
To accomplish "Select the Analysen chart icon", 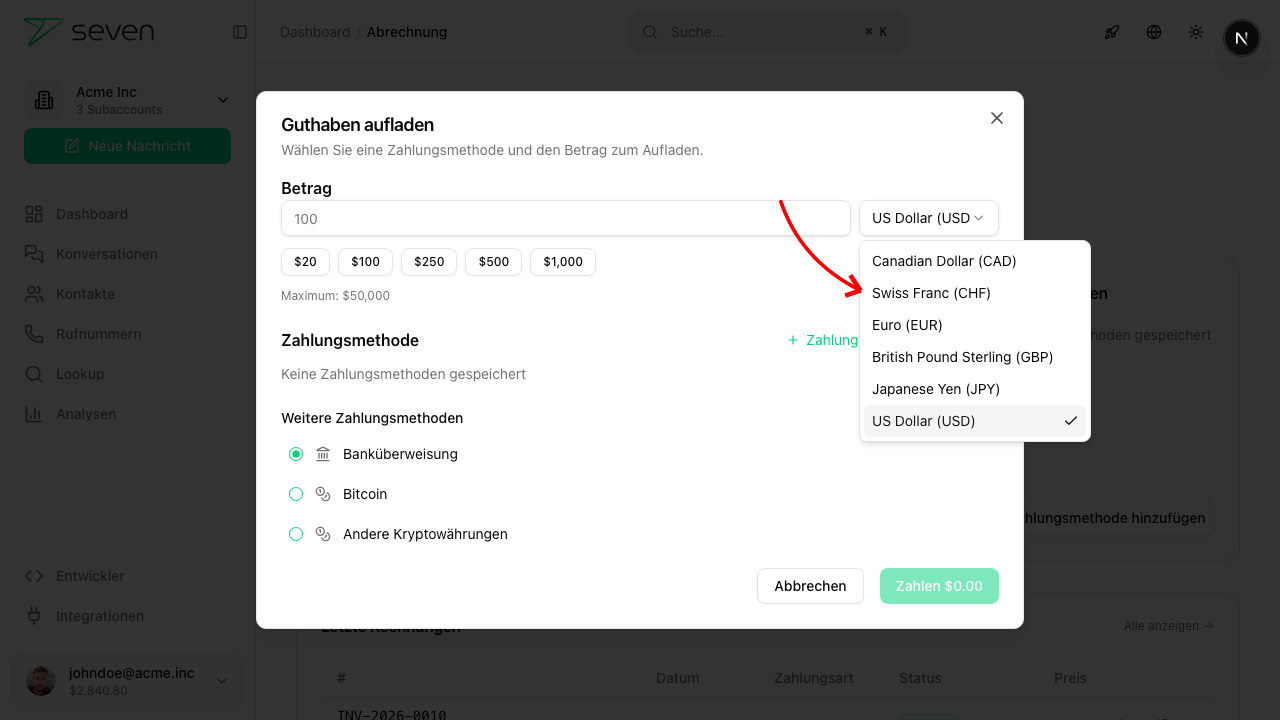I will point(34,414).
